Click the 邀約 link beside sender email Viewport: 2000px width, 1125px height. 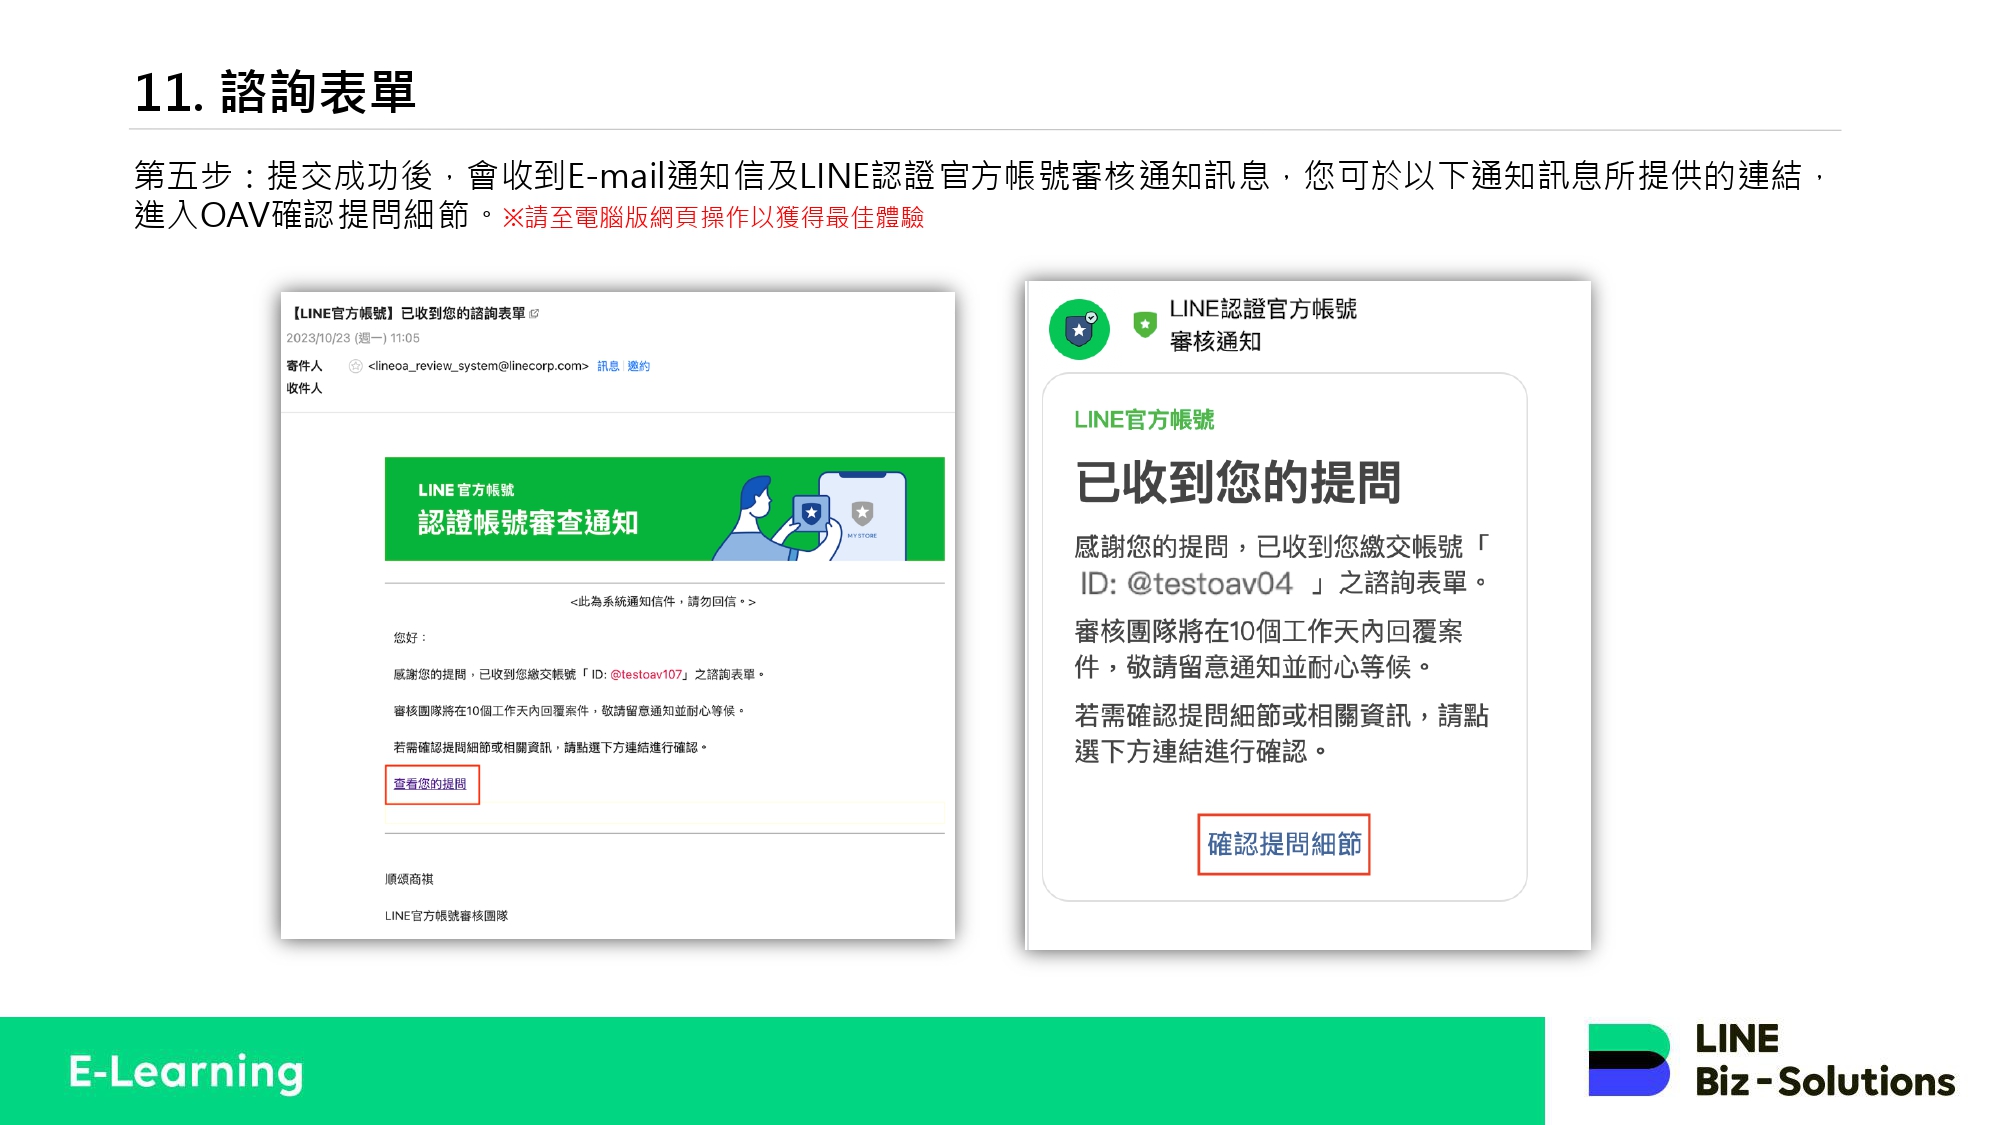638,366
